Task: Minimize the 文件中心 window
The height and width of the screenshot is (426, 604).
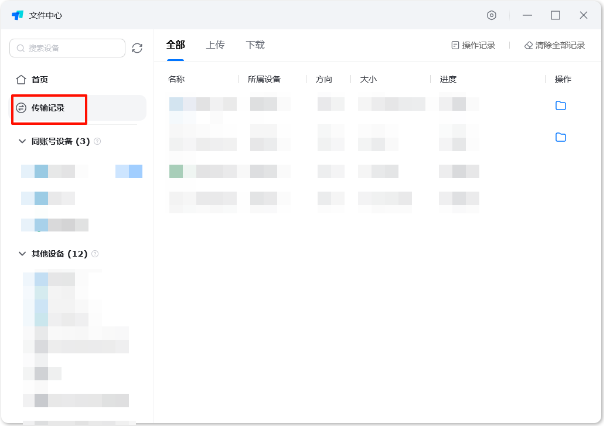Action: pyautogui.click(x=527, y=15)
